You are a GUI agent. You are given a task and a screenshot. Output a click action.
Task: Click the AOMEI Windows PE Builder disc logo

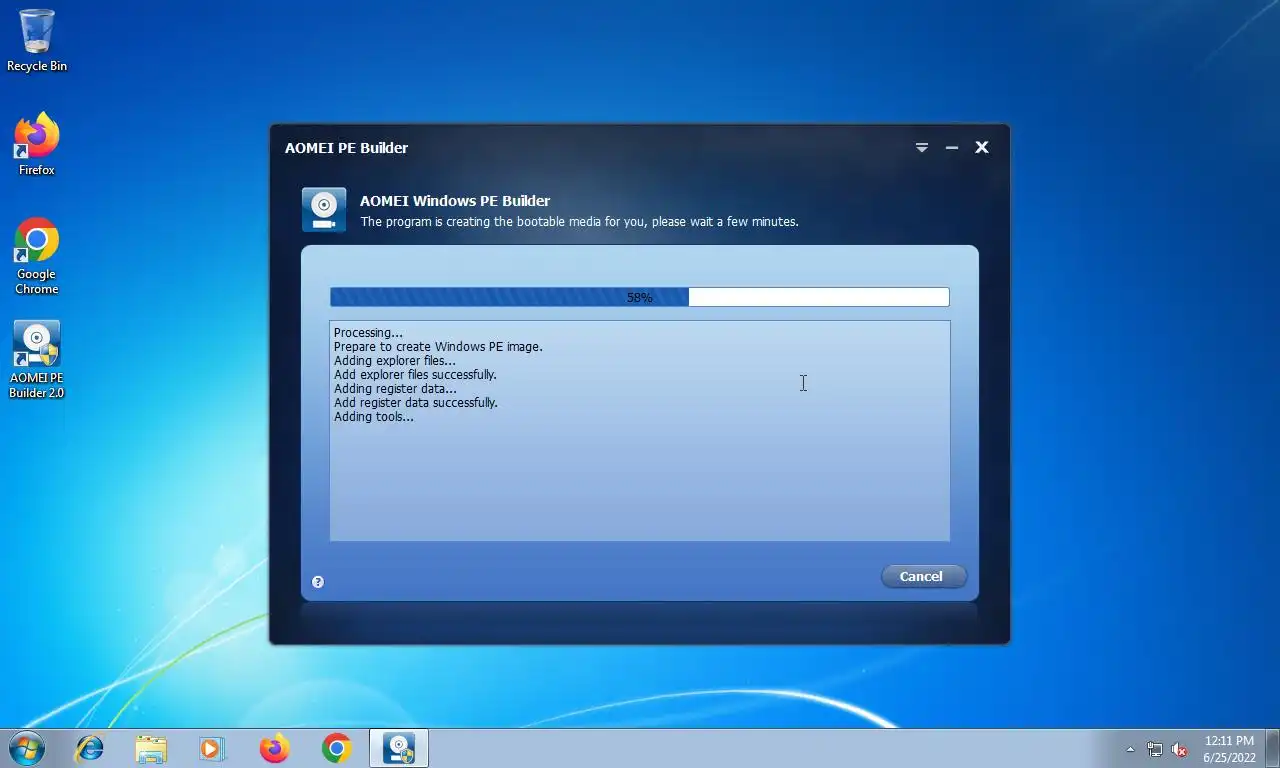[324, 210]
